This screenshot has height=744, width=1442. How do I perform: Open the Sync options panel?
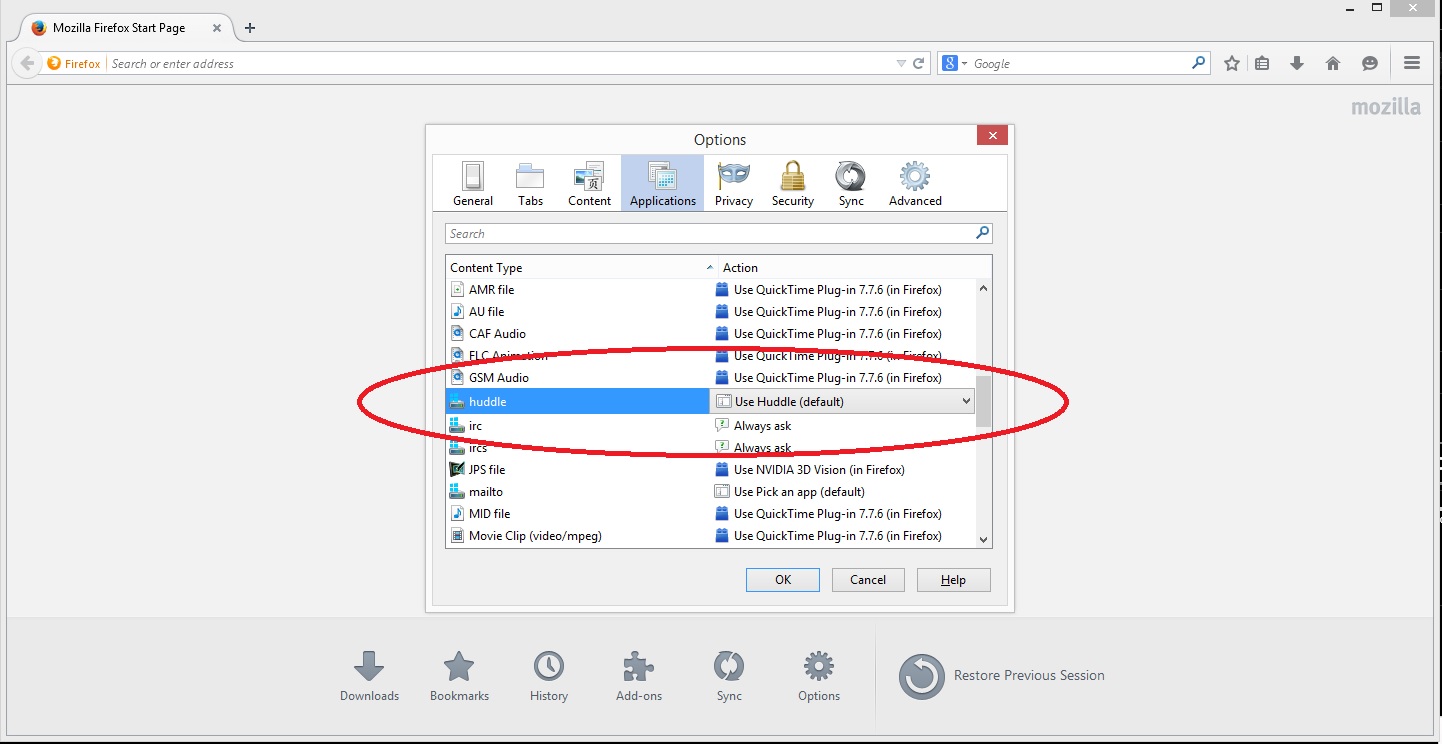tap(851, 183)
